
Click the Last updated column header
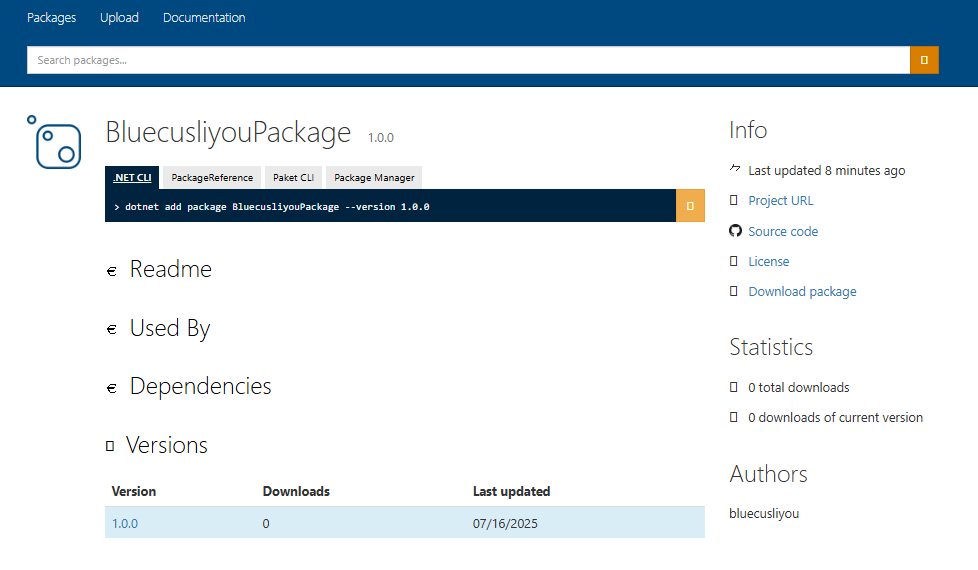[511, 491]
